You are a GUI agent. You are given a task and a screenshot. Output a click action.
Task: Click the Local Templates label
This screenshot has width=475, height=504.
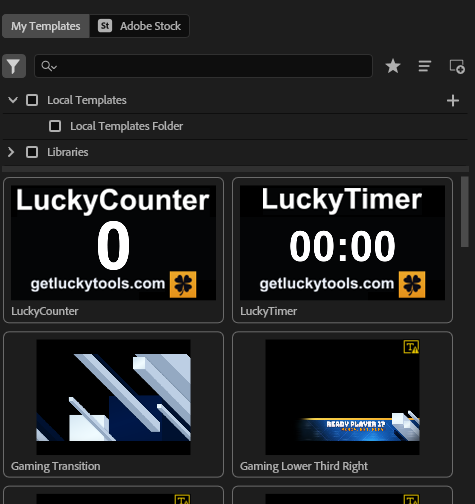tap(87, 100)
